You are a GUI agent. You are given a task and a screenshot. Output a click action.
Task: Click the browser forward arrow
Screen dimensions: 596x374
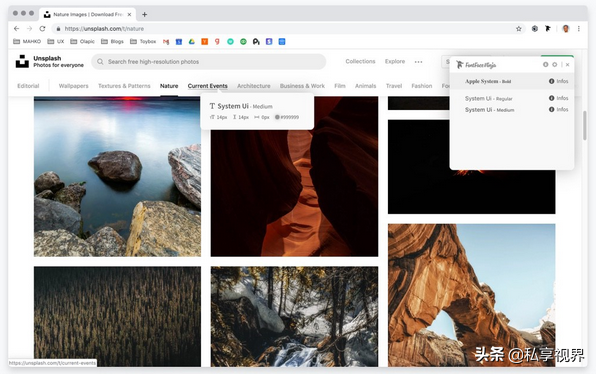coord(29,29)
